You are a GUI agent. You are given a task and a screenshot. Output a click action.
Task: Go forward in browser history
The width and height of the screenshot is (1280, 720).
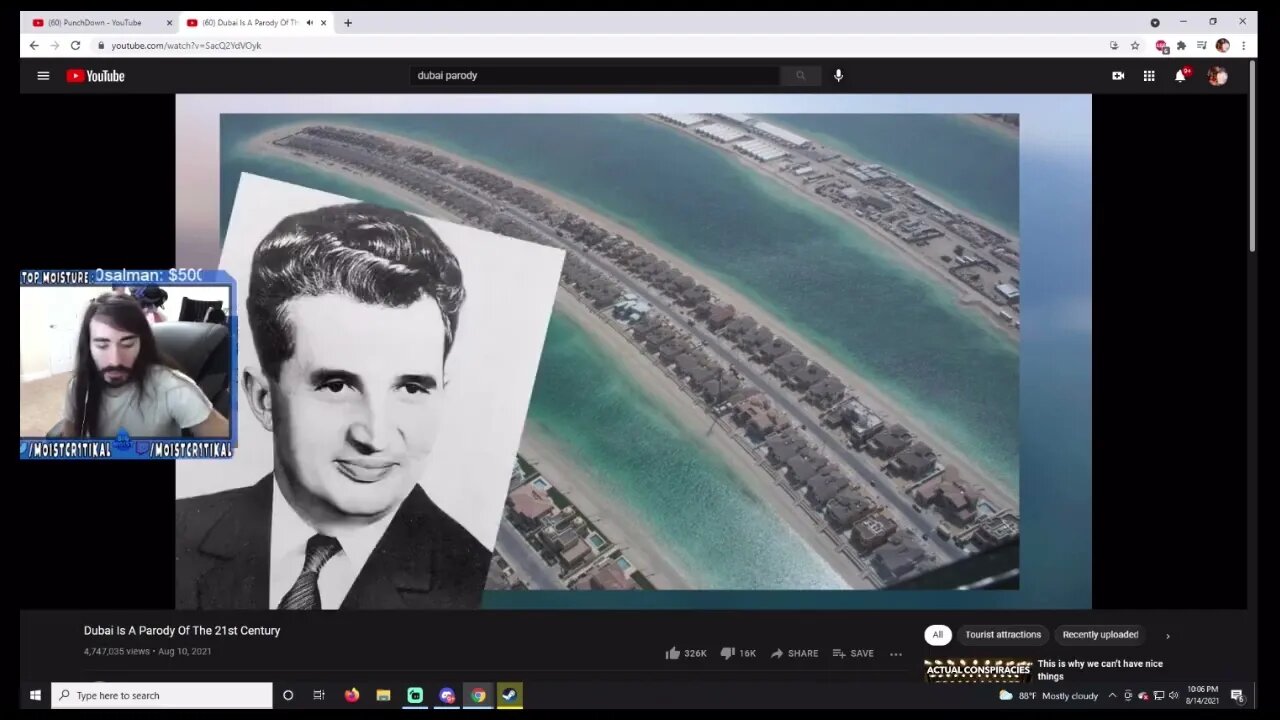coord(55,45)
